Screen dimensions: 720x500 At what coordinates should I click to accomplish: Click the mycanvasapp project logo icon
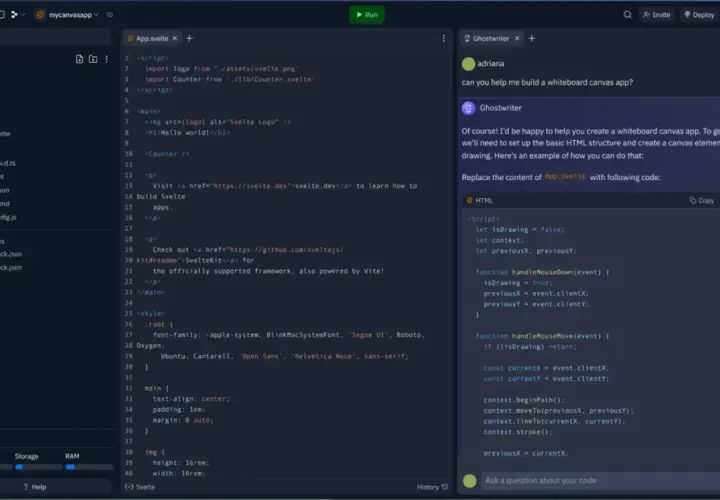[x=40, y=15]
